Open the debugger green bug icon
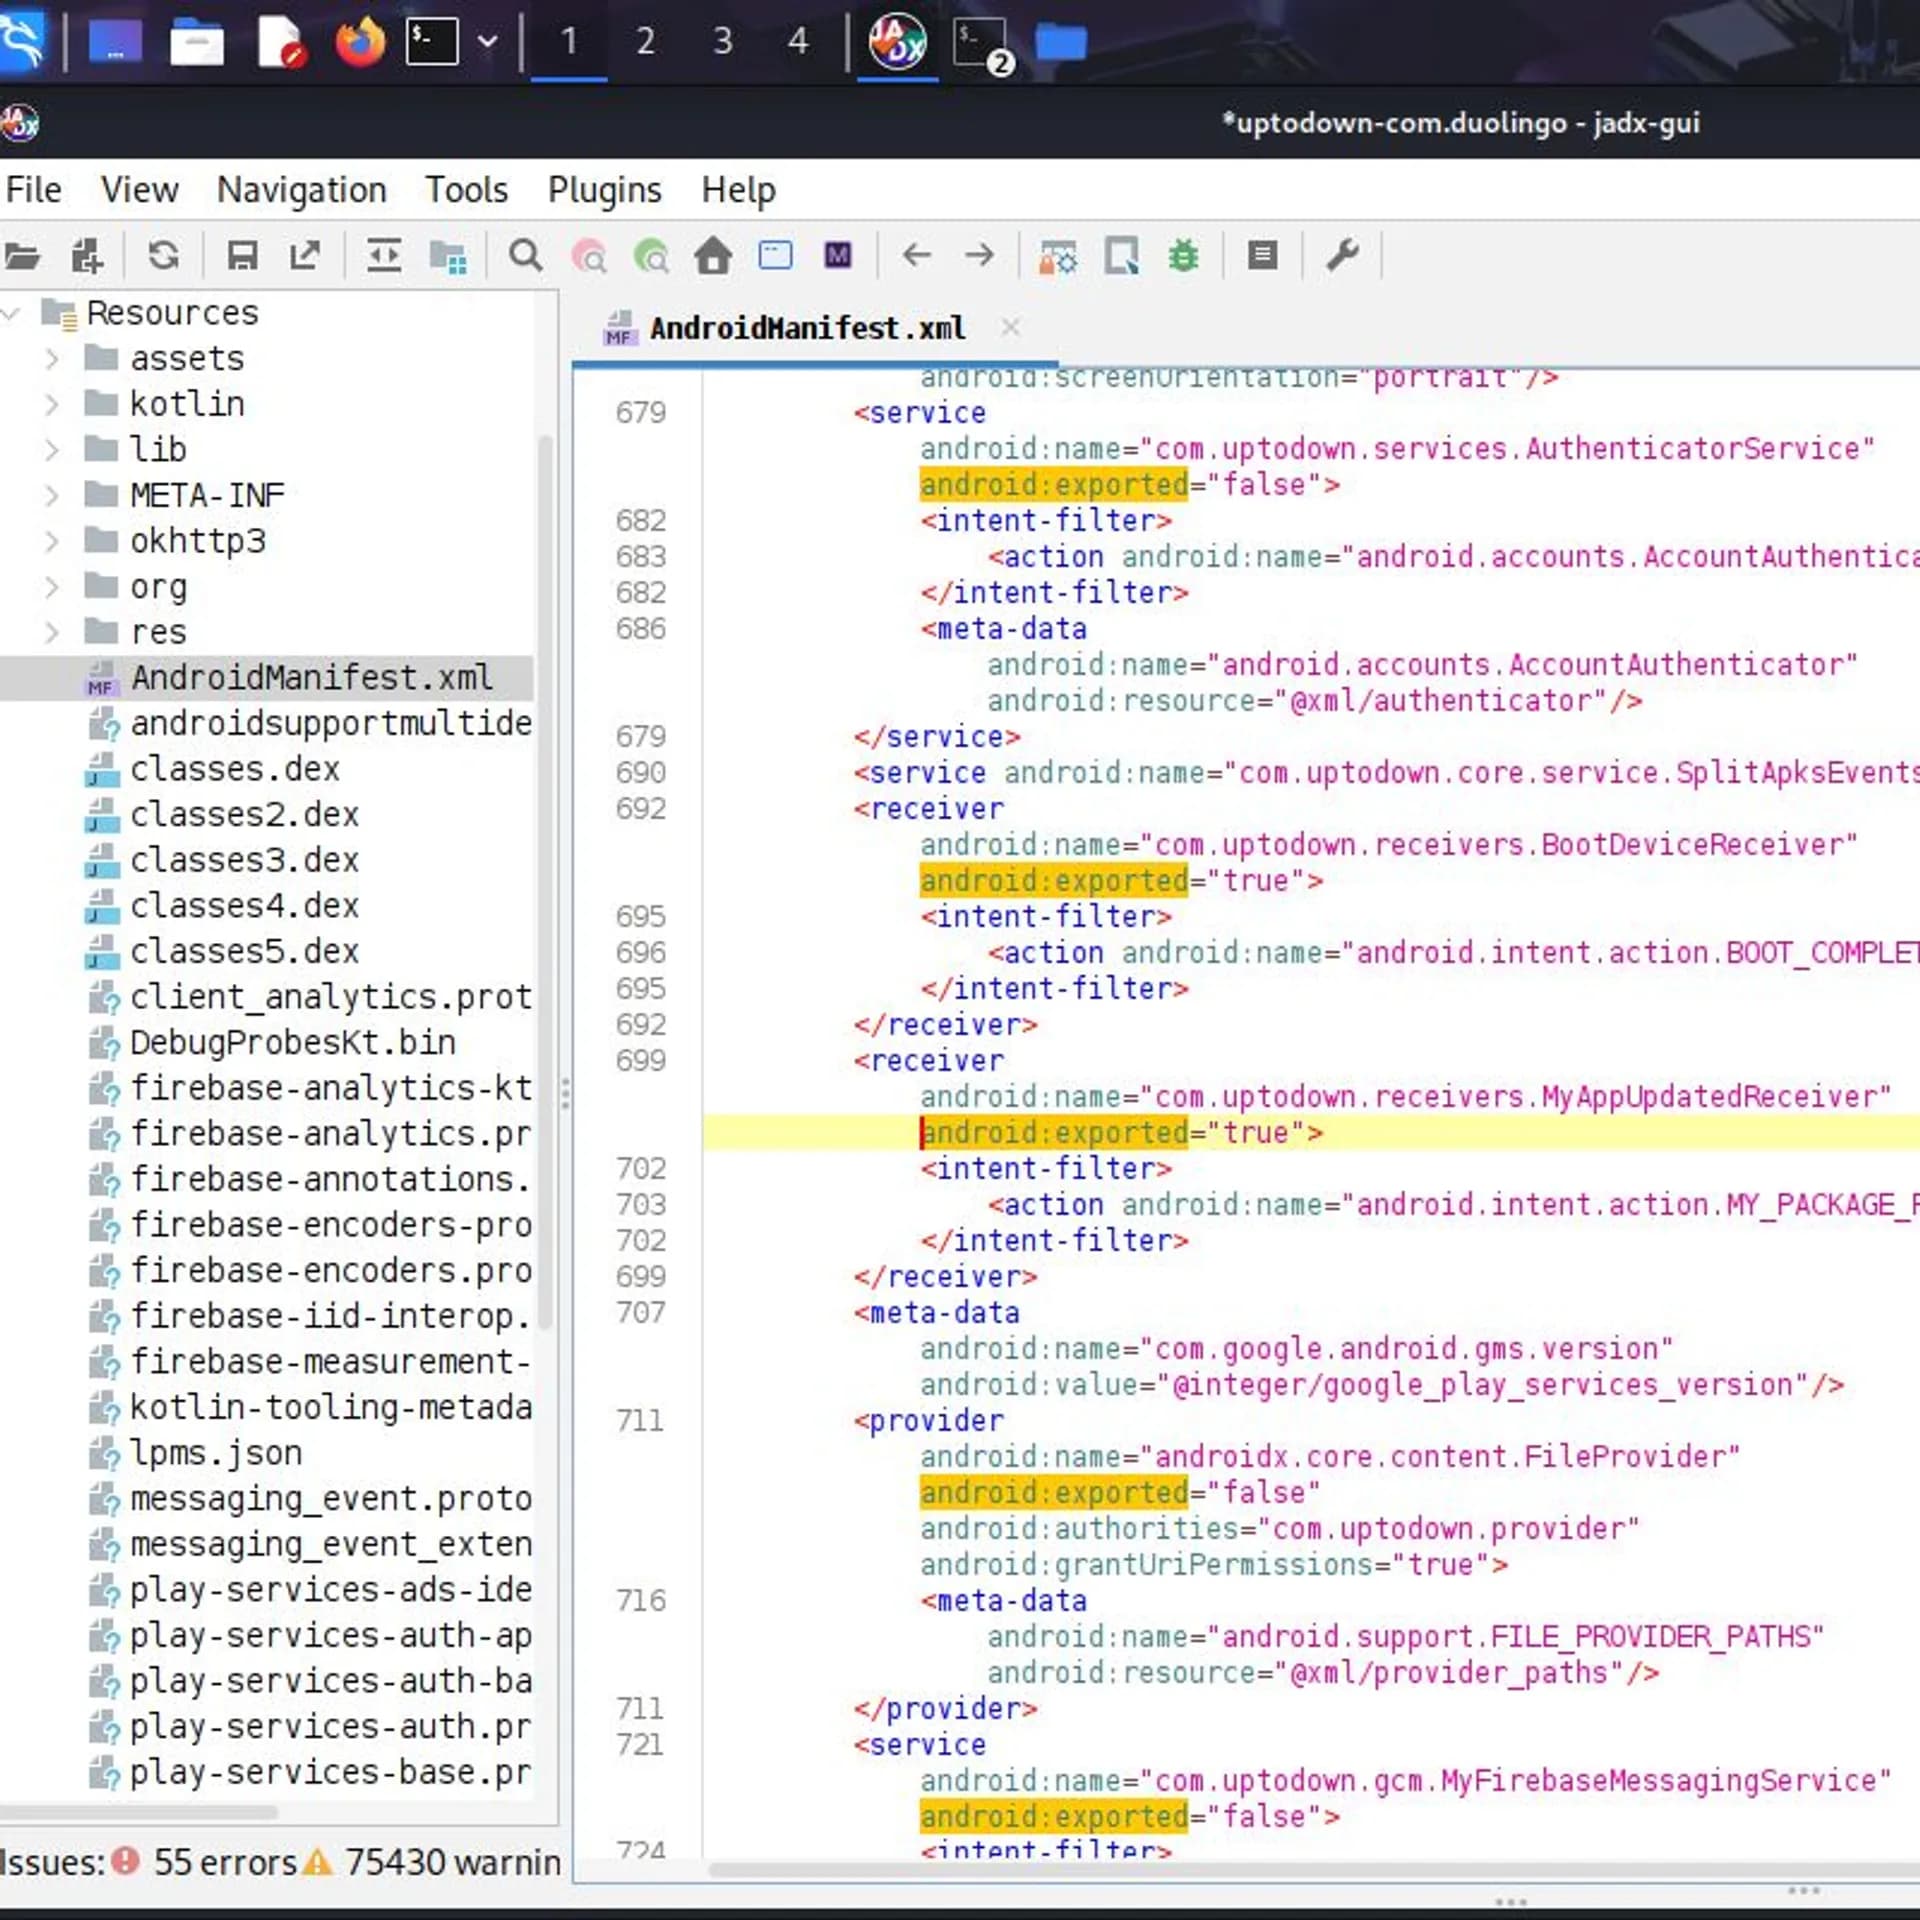The image size is (1920, 1920). point(1184,256)
